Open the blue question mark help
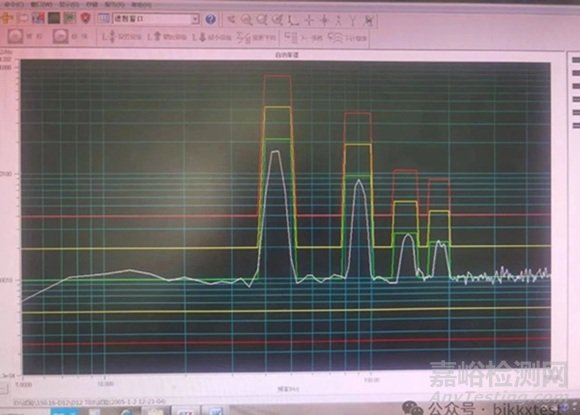This screenshot has height=415, width=580. pyautogui.click(x=210, y=19)
